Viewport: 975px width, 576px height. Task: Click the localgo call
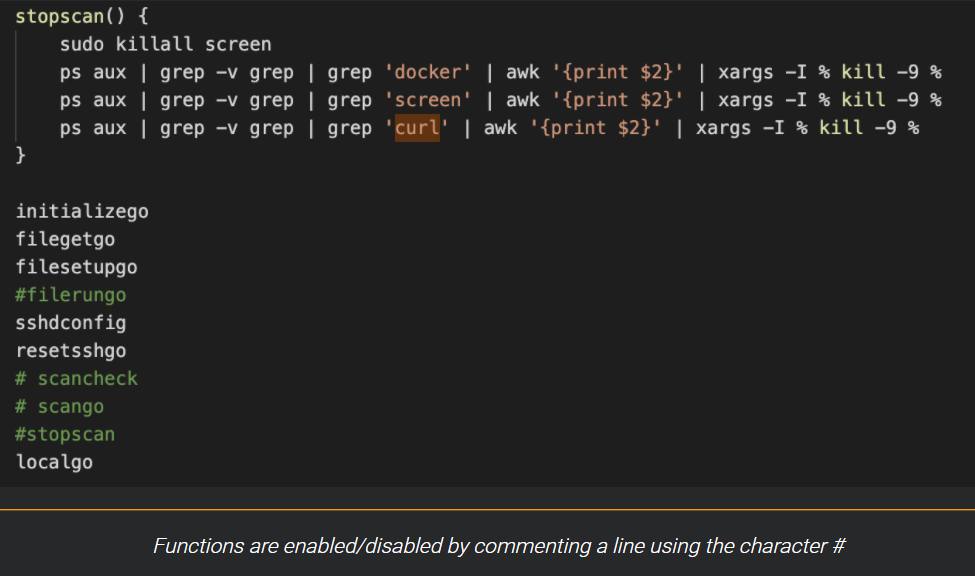[54, 462]
